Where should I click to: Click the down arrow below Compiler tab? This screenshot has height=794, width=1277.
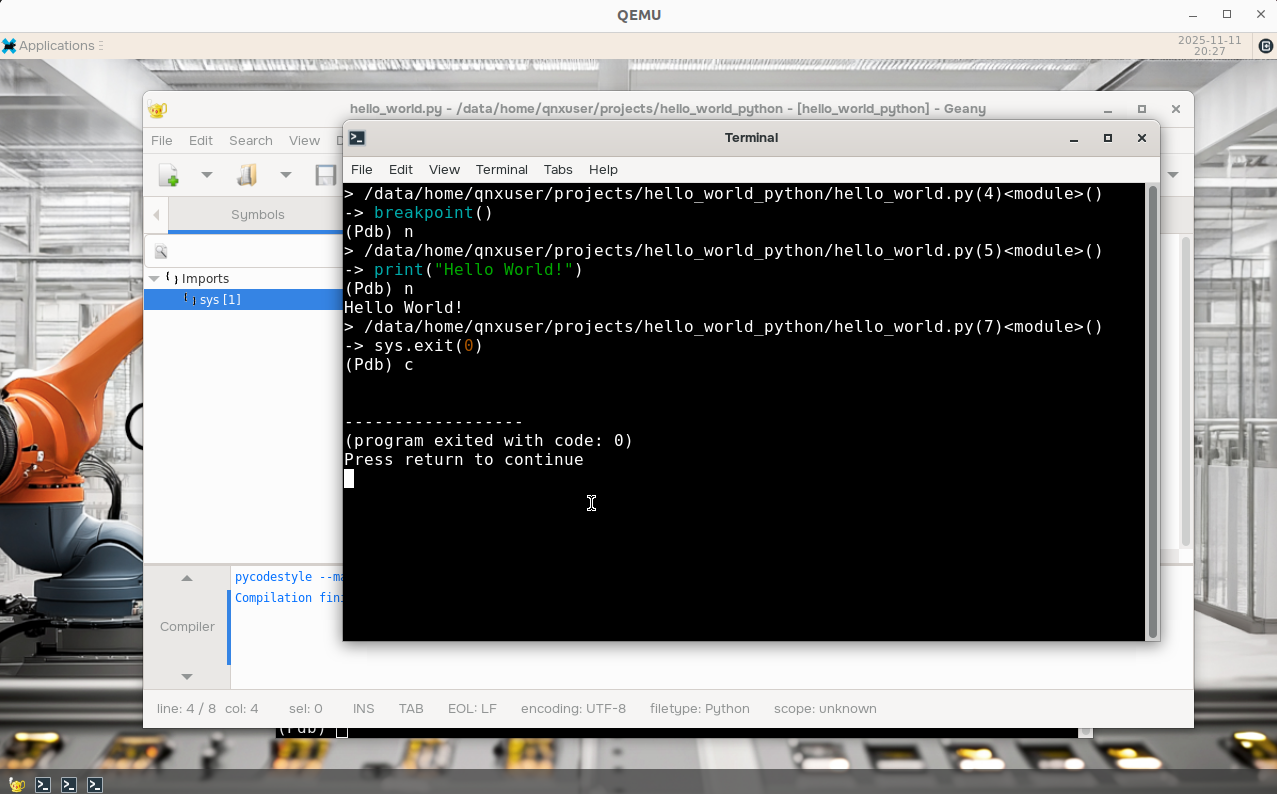click(187, 677)
